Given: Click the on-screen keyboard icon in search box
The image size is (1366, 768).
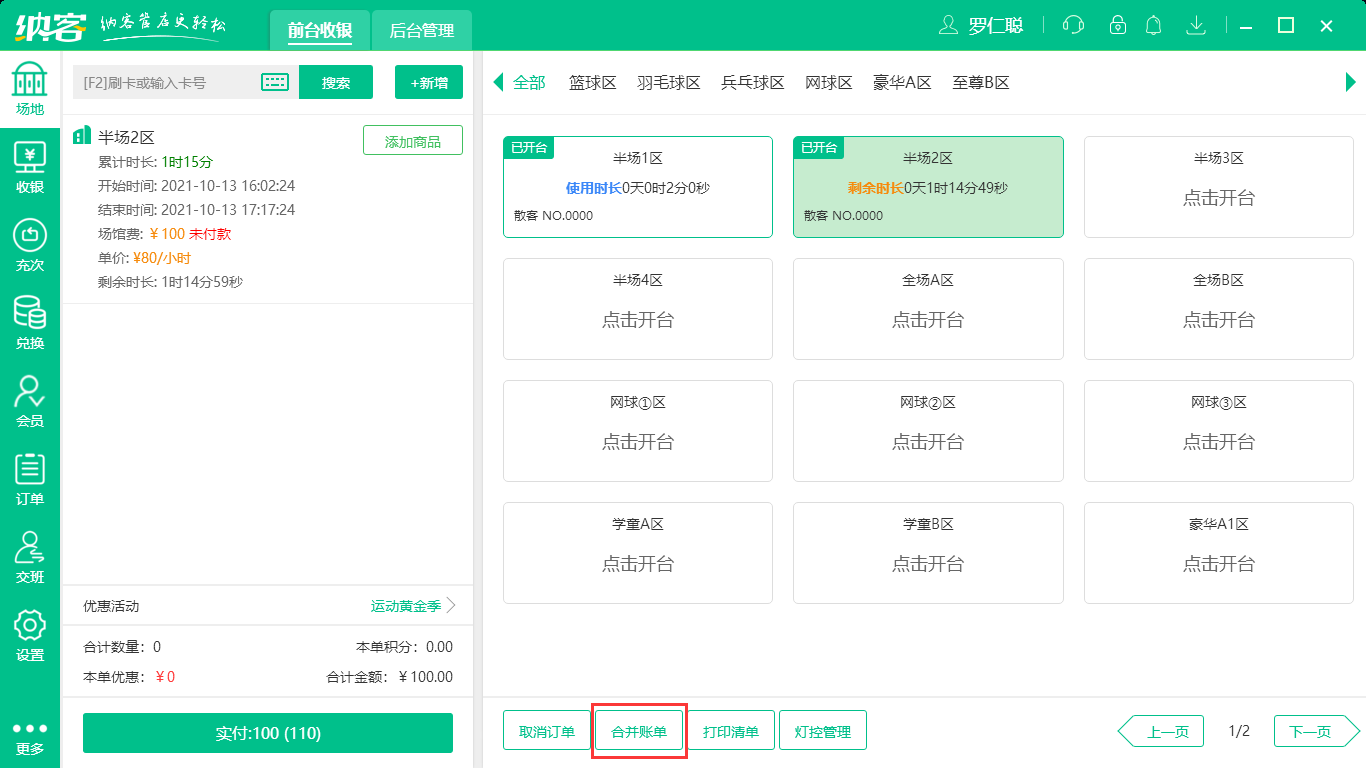Looking at the screenshot, I should (x=275, y=83).
